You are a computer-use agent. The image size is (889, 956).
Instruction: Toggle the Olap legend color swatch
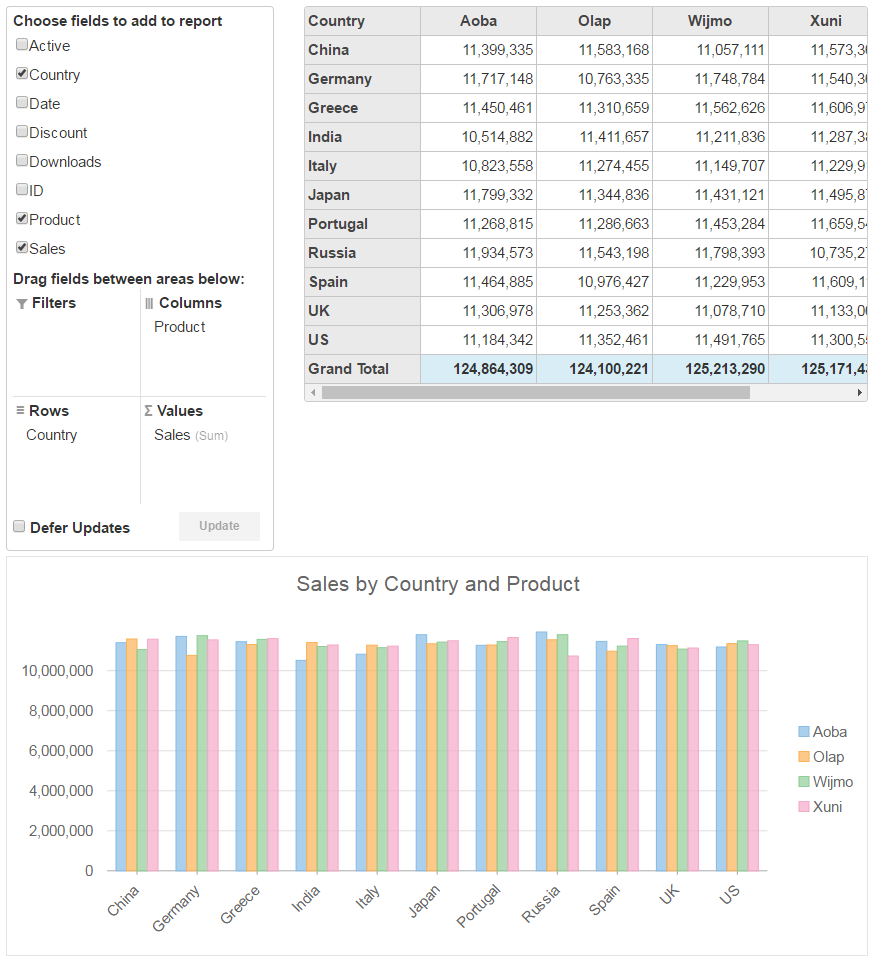[803, 757]
